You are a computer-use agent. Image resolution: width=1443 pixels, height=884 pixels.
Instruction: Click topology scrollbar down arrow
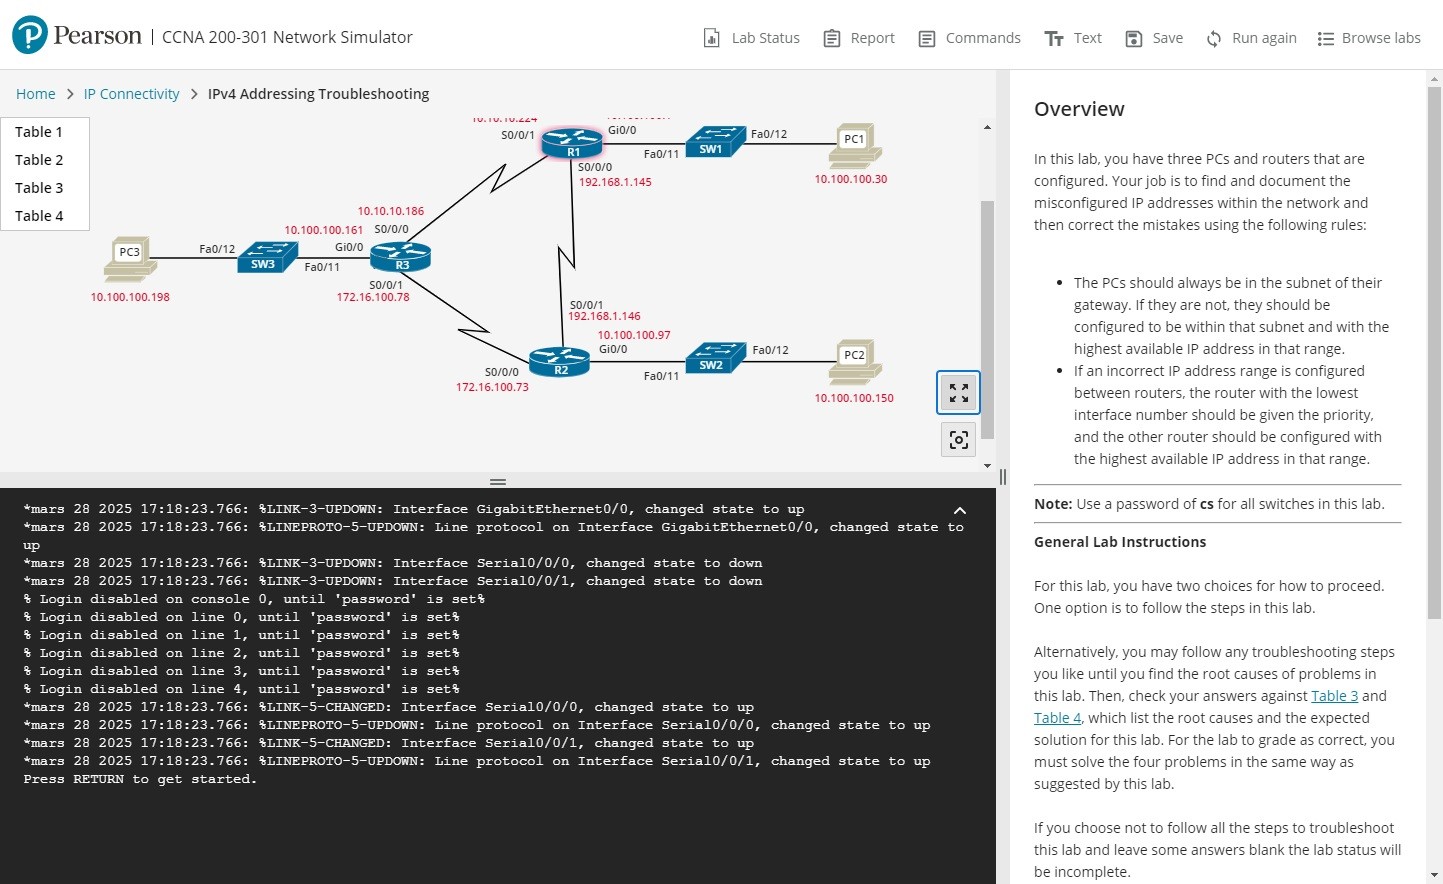(x=988, y=466)
